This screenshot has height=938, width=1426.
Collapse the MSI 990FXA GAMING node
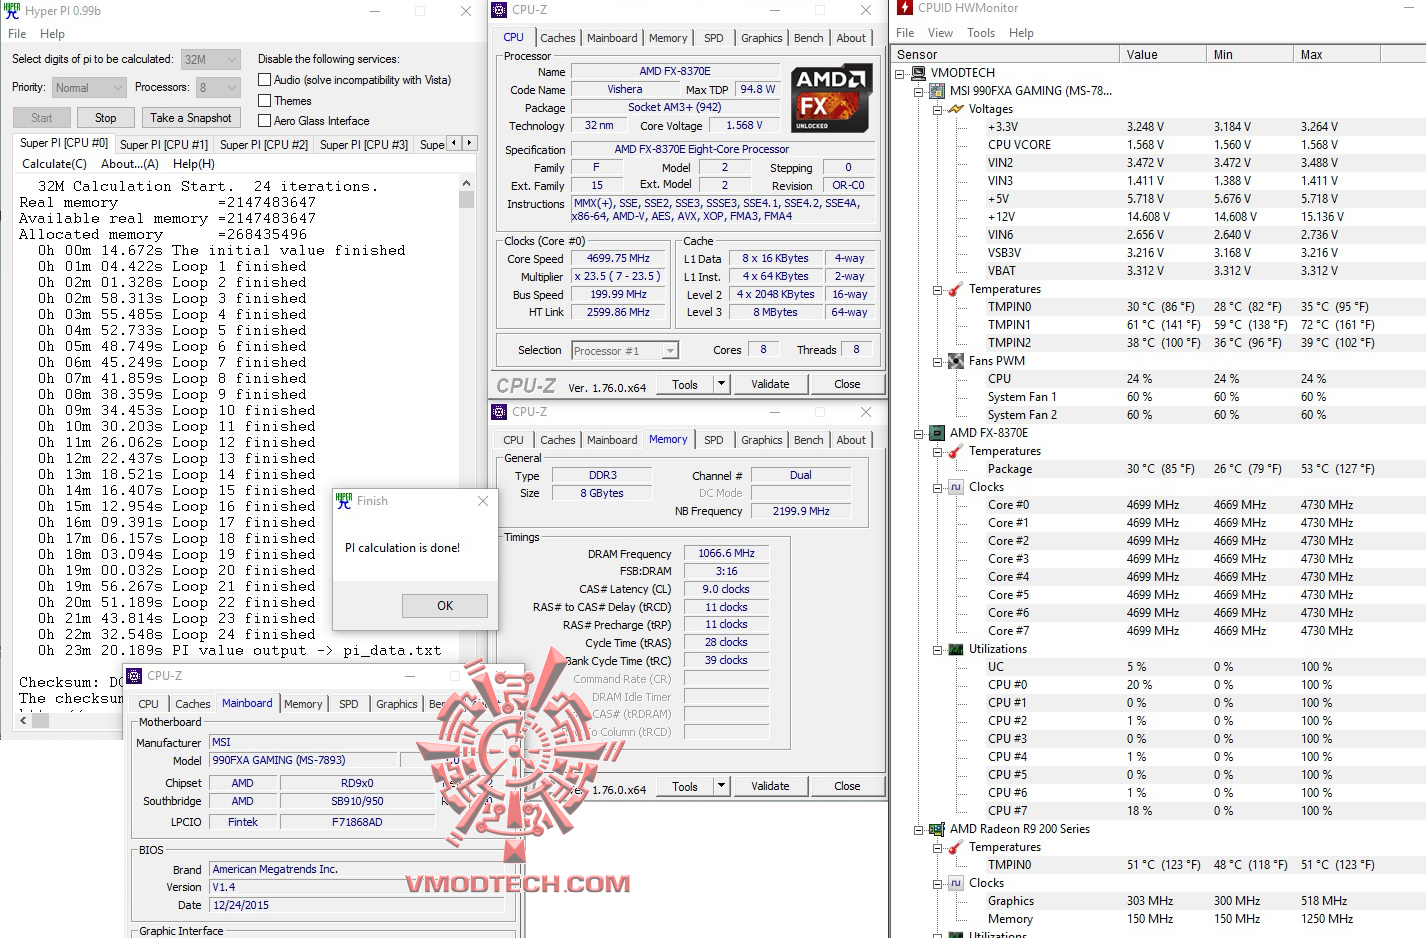coord(919,91)
